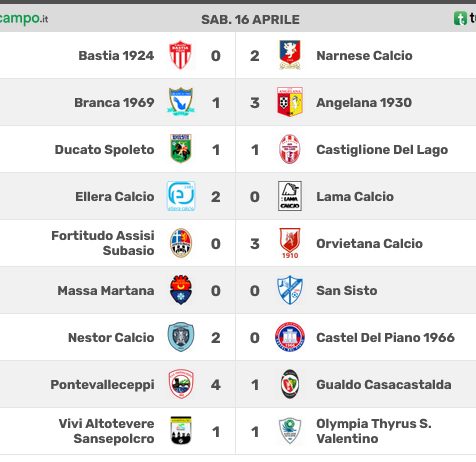Click the campo.it site logo
Screen dimensions: 476x462
pos(23,18)
